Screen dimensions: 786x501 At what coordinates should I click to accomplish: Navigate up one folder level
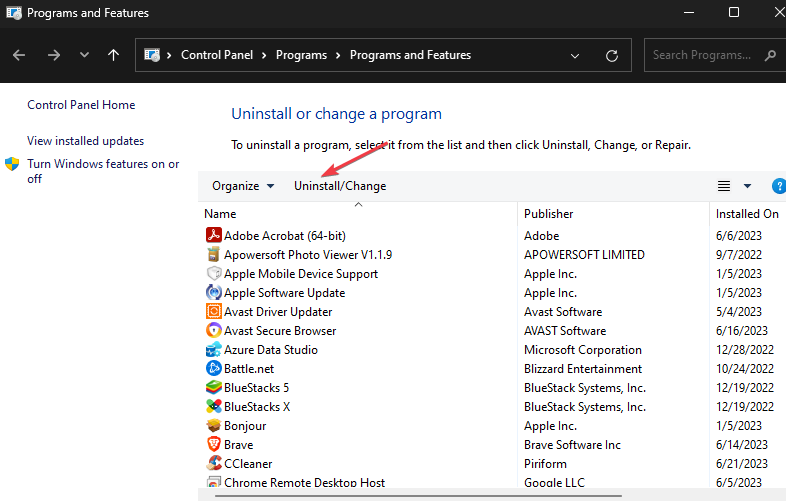click(x=114, y=55)
